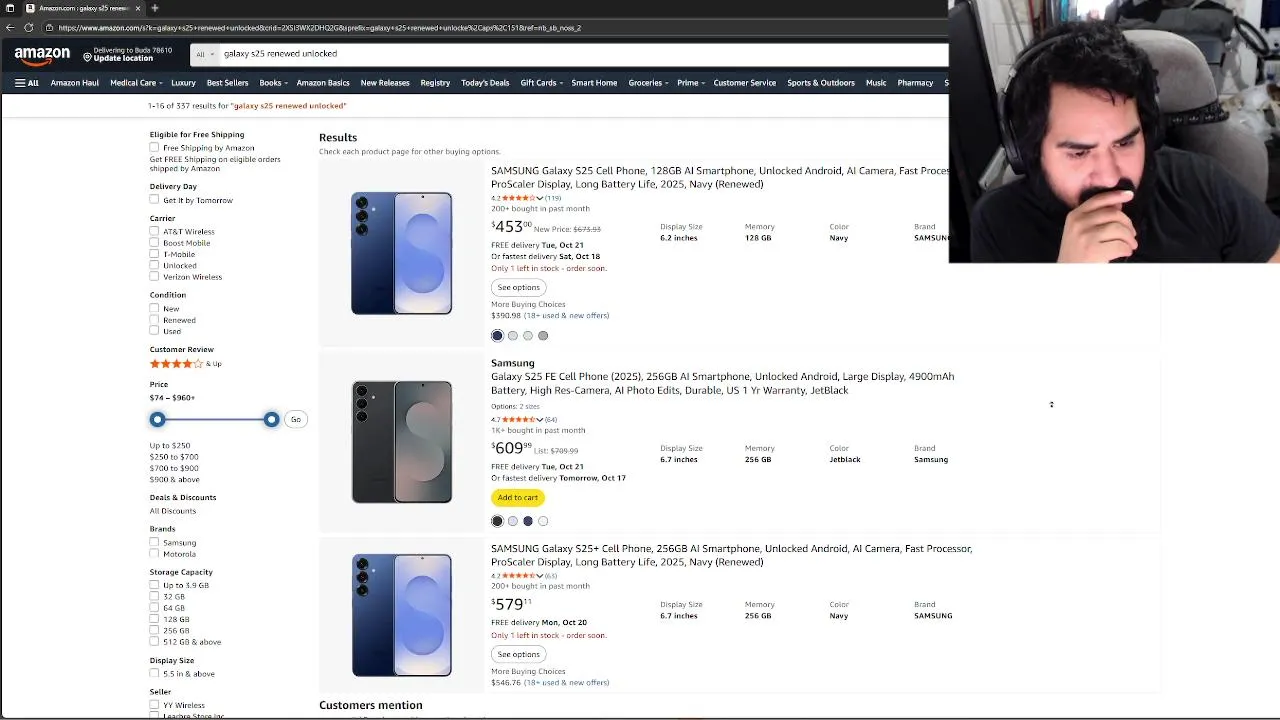Click the search text field
This screenshot has width=1280, height=720.
coord(580,54)
